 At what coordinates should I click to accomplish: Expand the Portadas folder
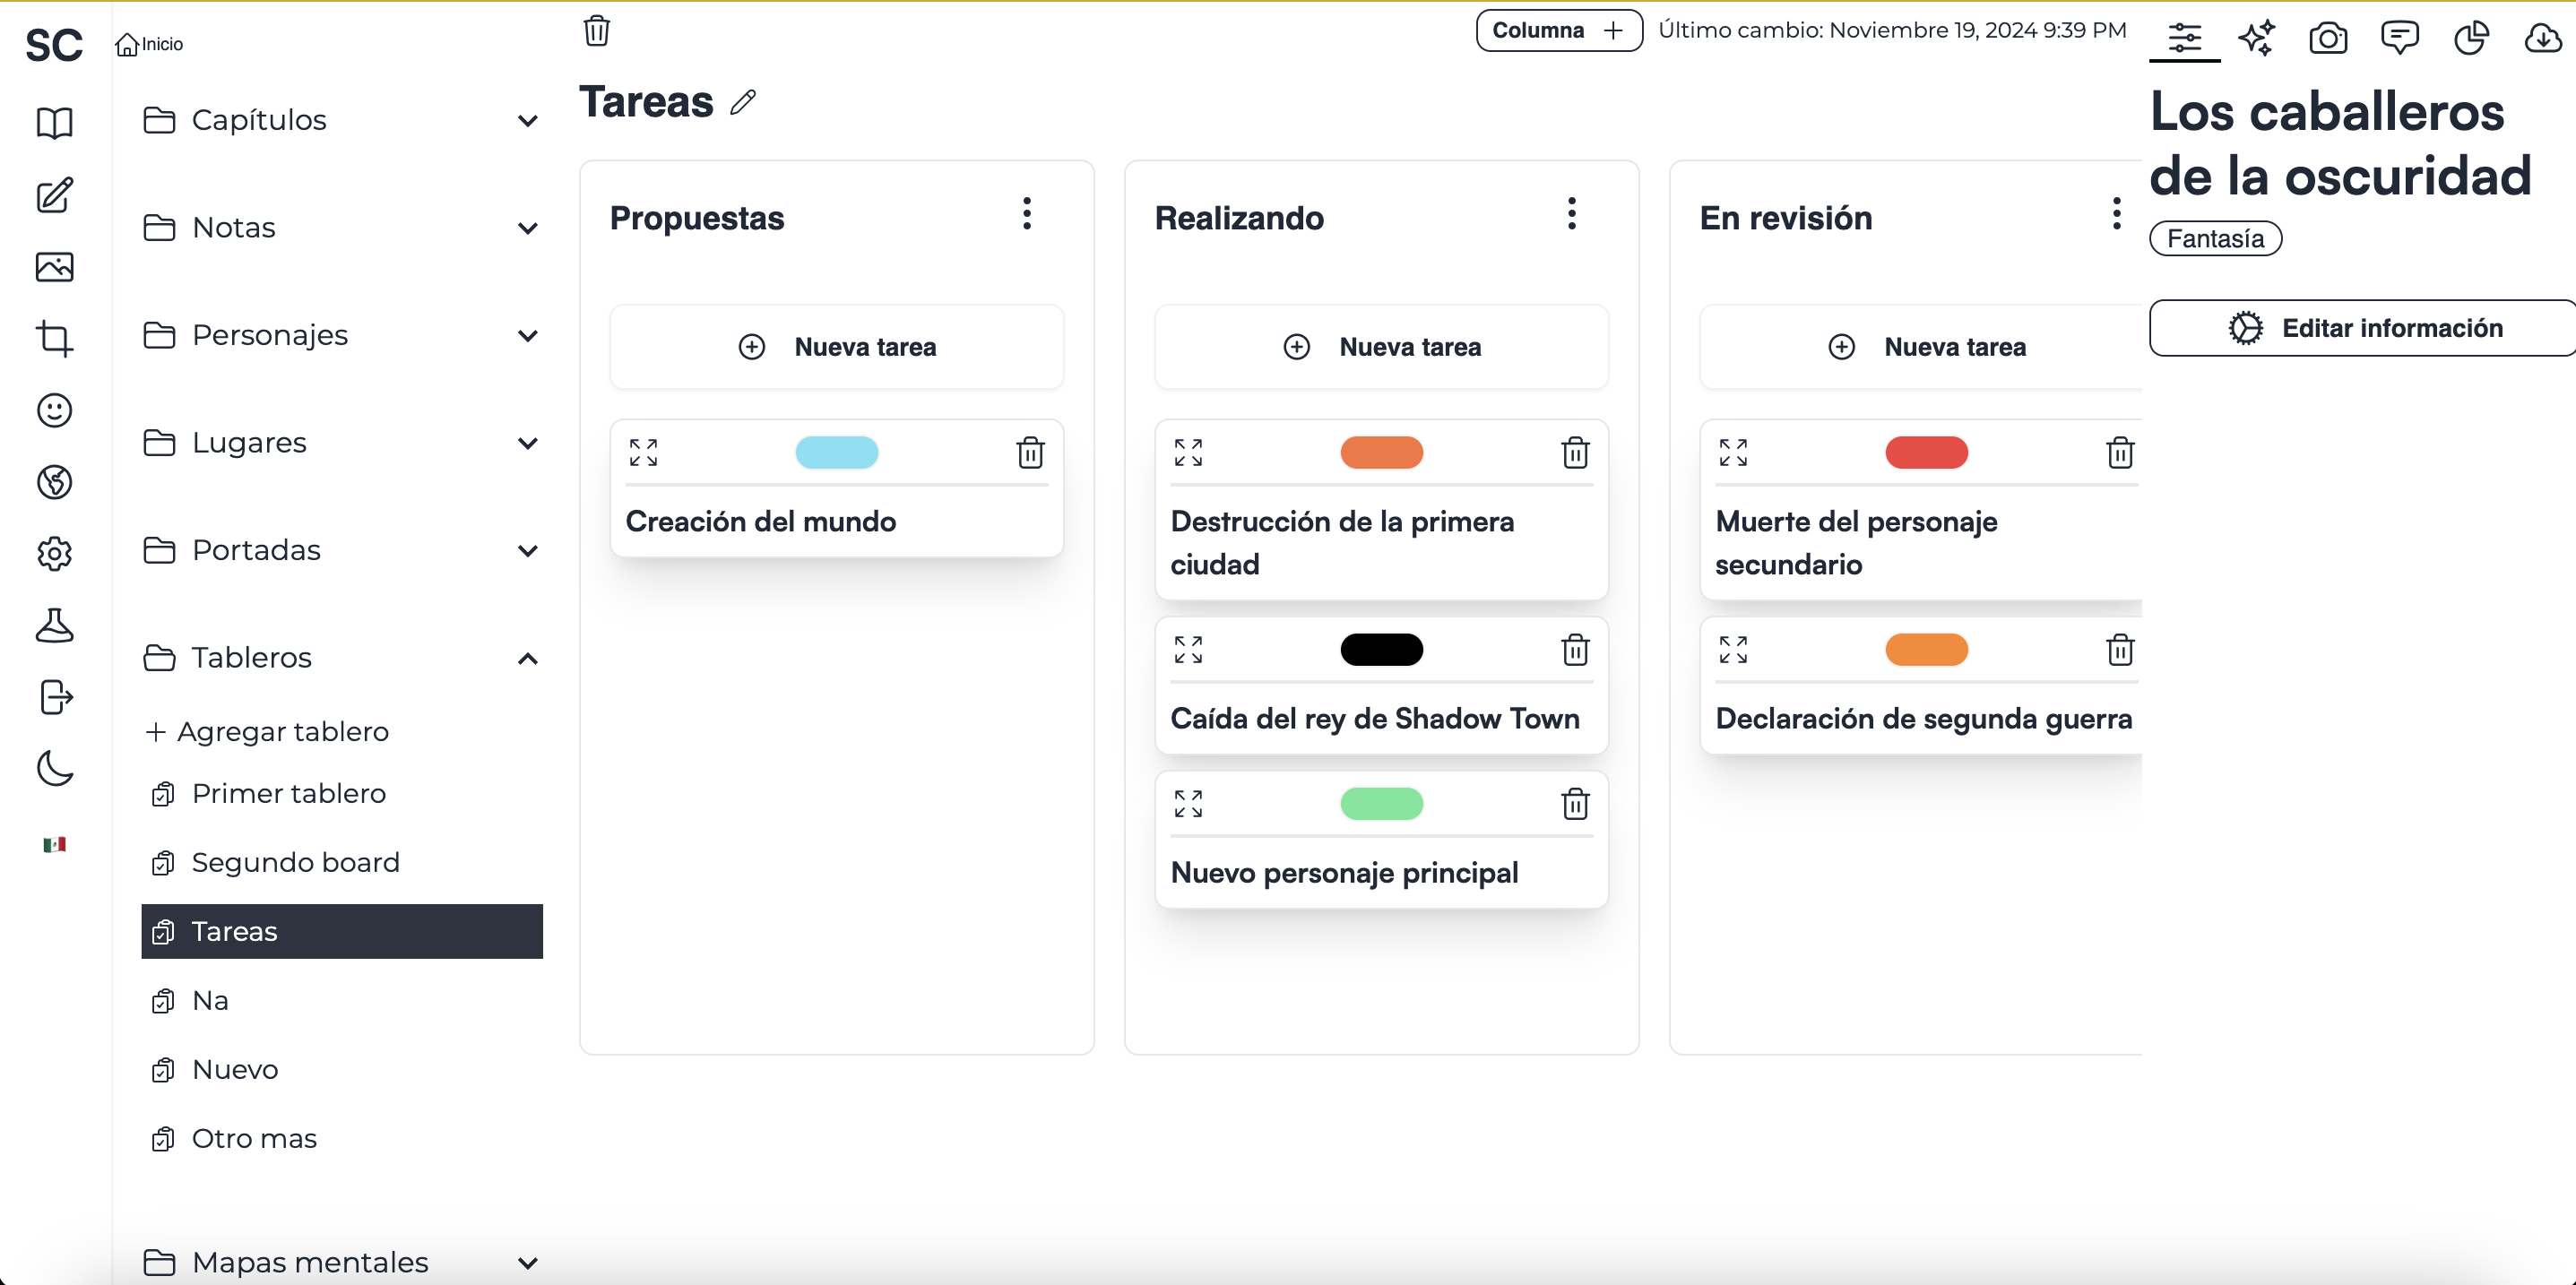point(342,550)
